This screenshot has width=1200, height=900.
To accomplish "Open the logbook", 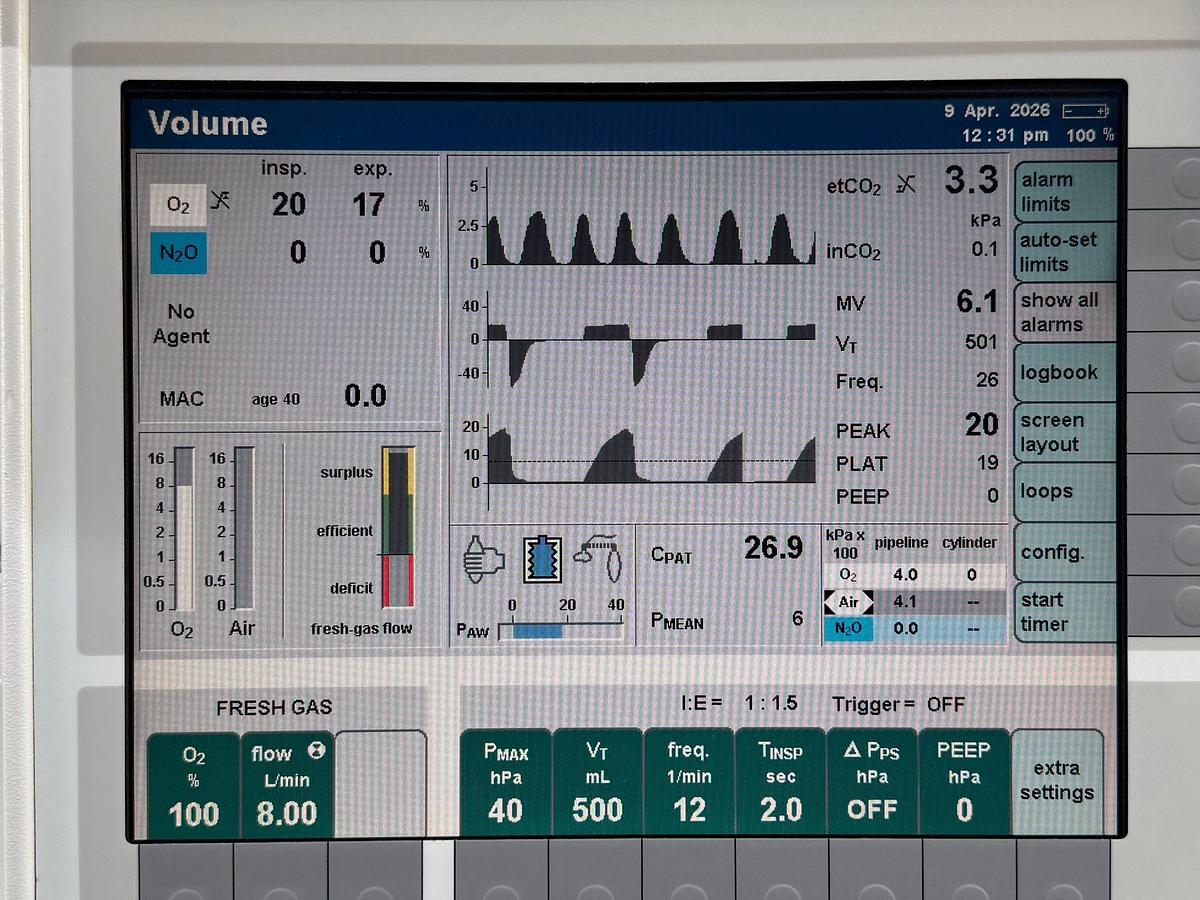I will pyautogui.click(x=1063, y=372).
